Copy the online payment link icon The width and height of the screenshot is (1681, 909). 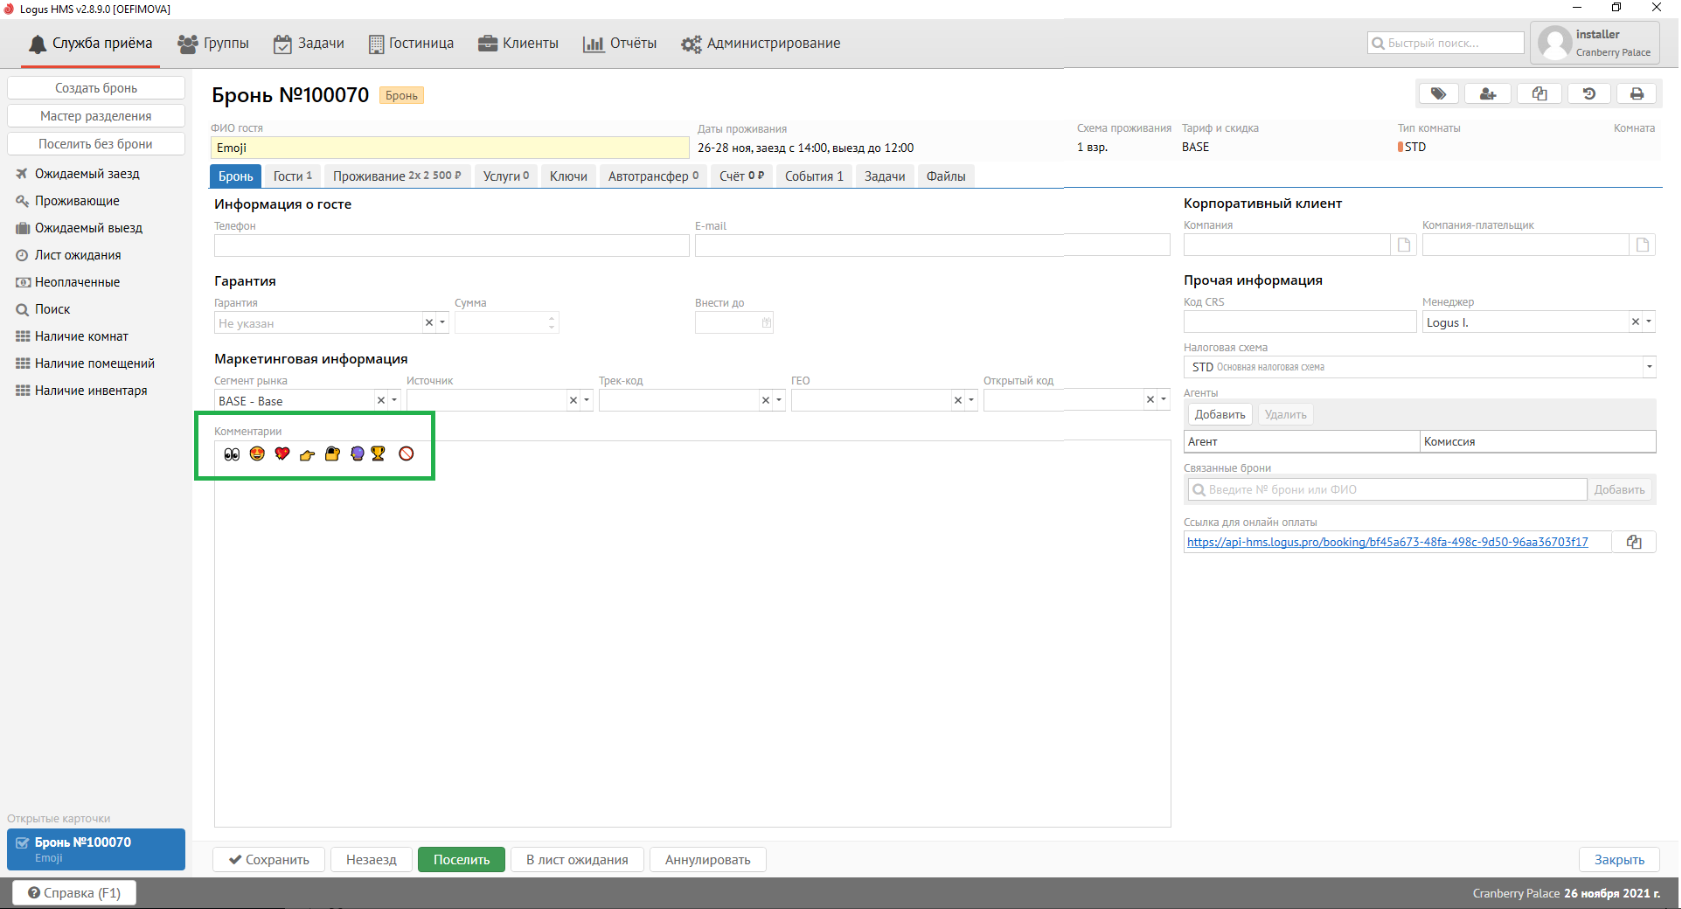[1634, 542]
